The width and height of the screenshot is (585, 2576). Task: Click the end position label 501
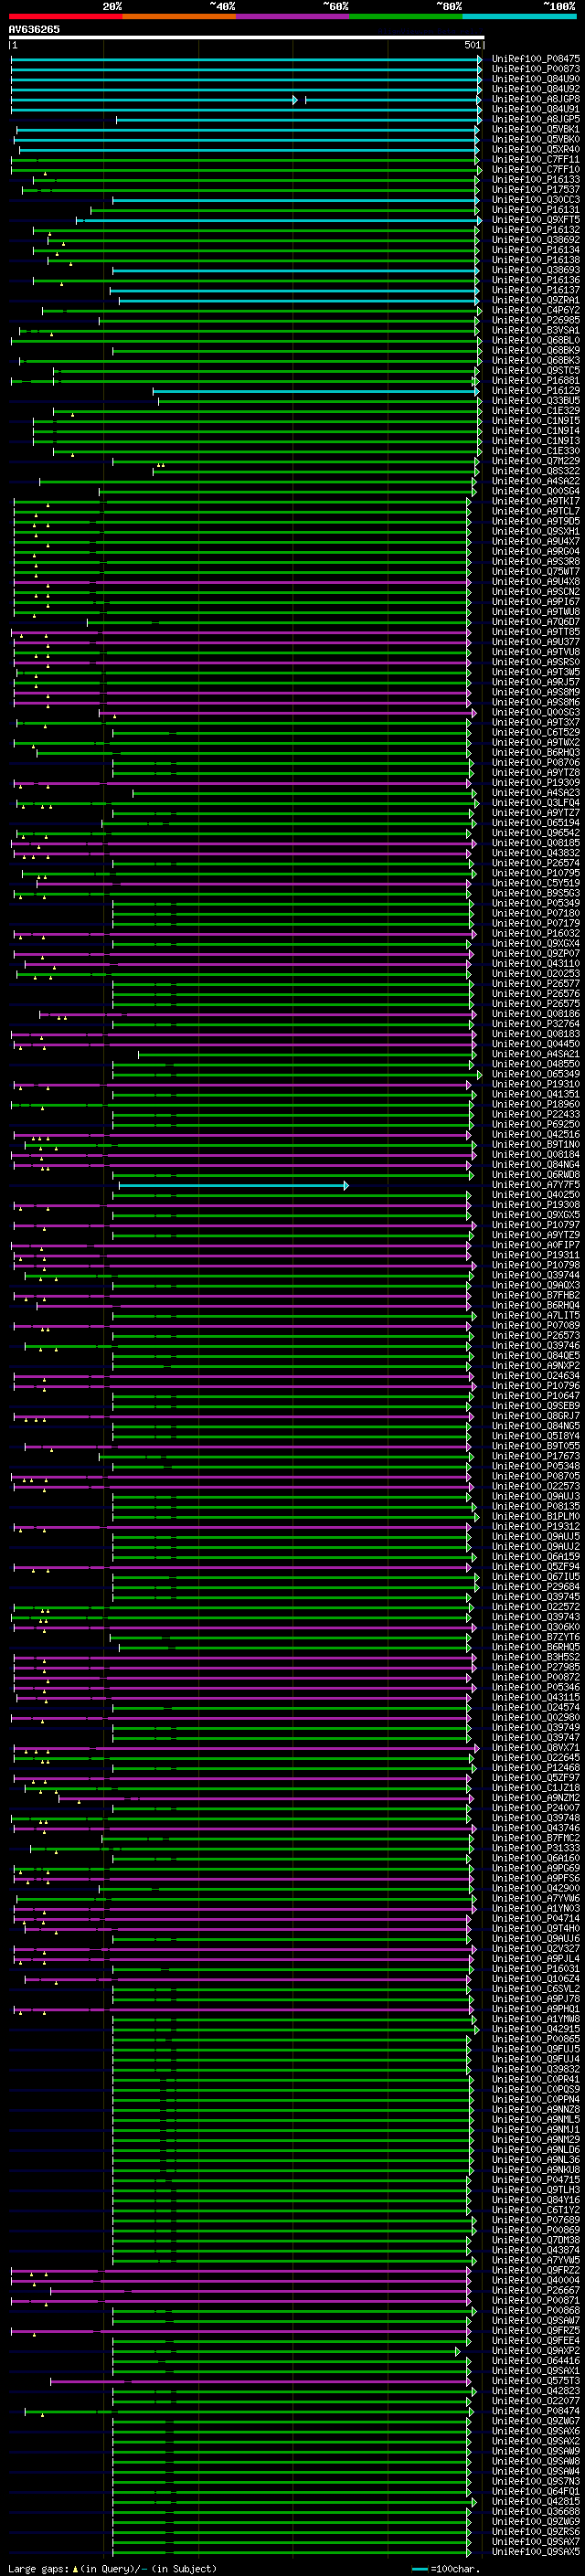click(473, 45)
